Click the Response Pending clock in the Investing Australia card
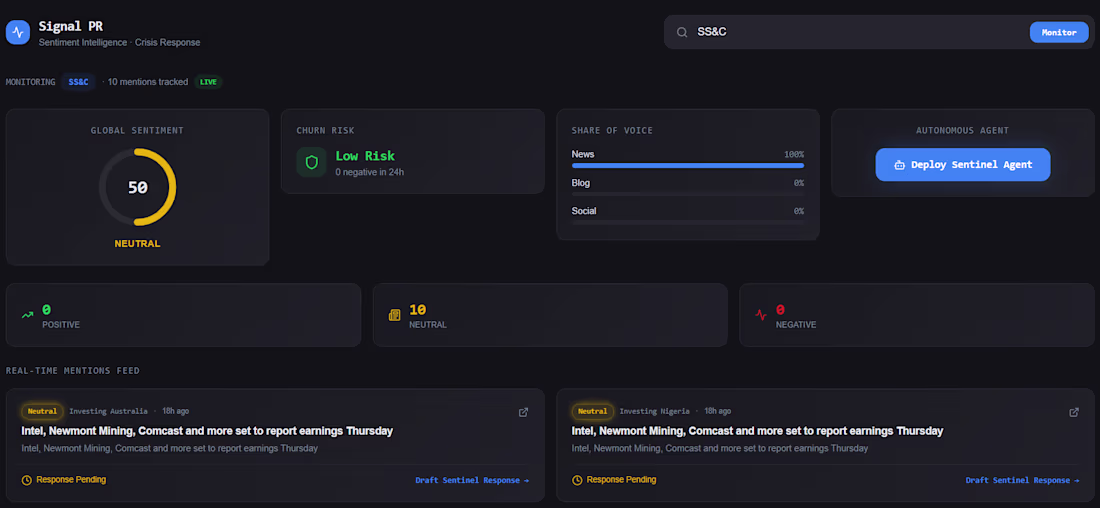Screen dimensions: 1100x508 27,480
